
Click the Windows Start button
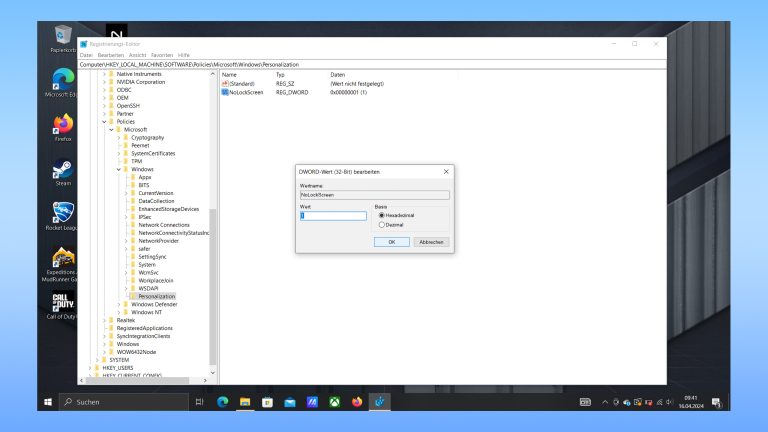tap(47, 401)
